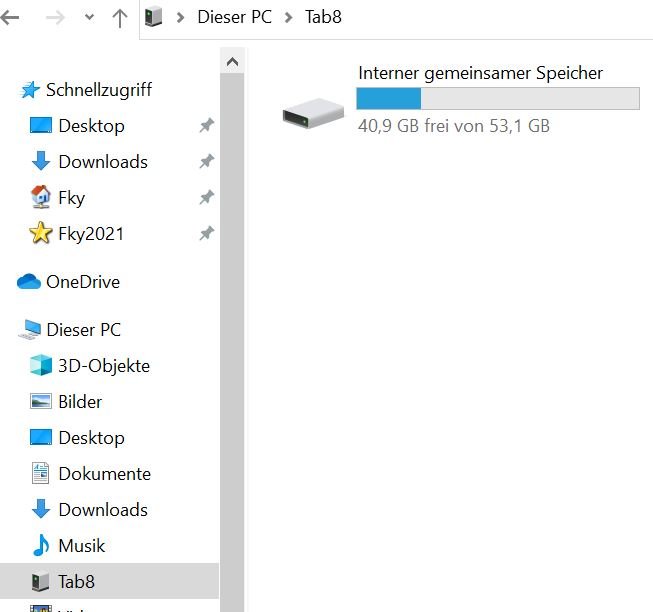The image size is (653, 612).
Task: Unpin Downloads using its pin icon
Action: 207,161
